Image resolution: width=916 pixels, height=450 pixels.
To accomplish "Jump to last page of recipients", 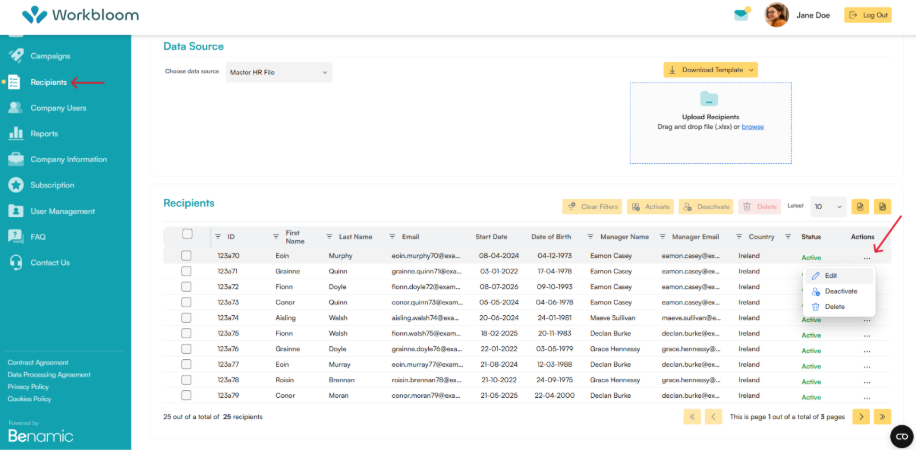I will pos(882,417).
